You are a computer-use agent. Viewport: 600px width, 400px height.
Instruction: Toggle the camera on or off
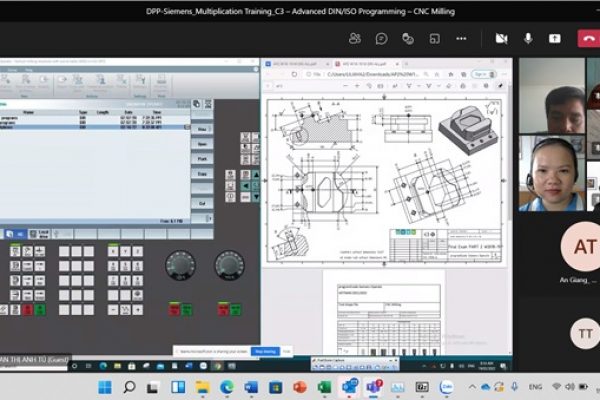[x=501, y=38]
